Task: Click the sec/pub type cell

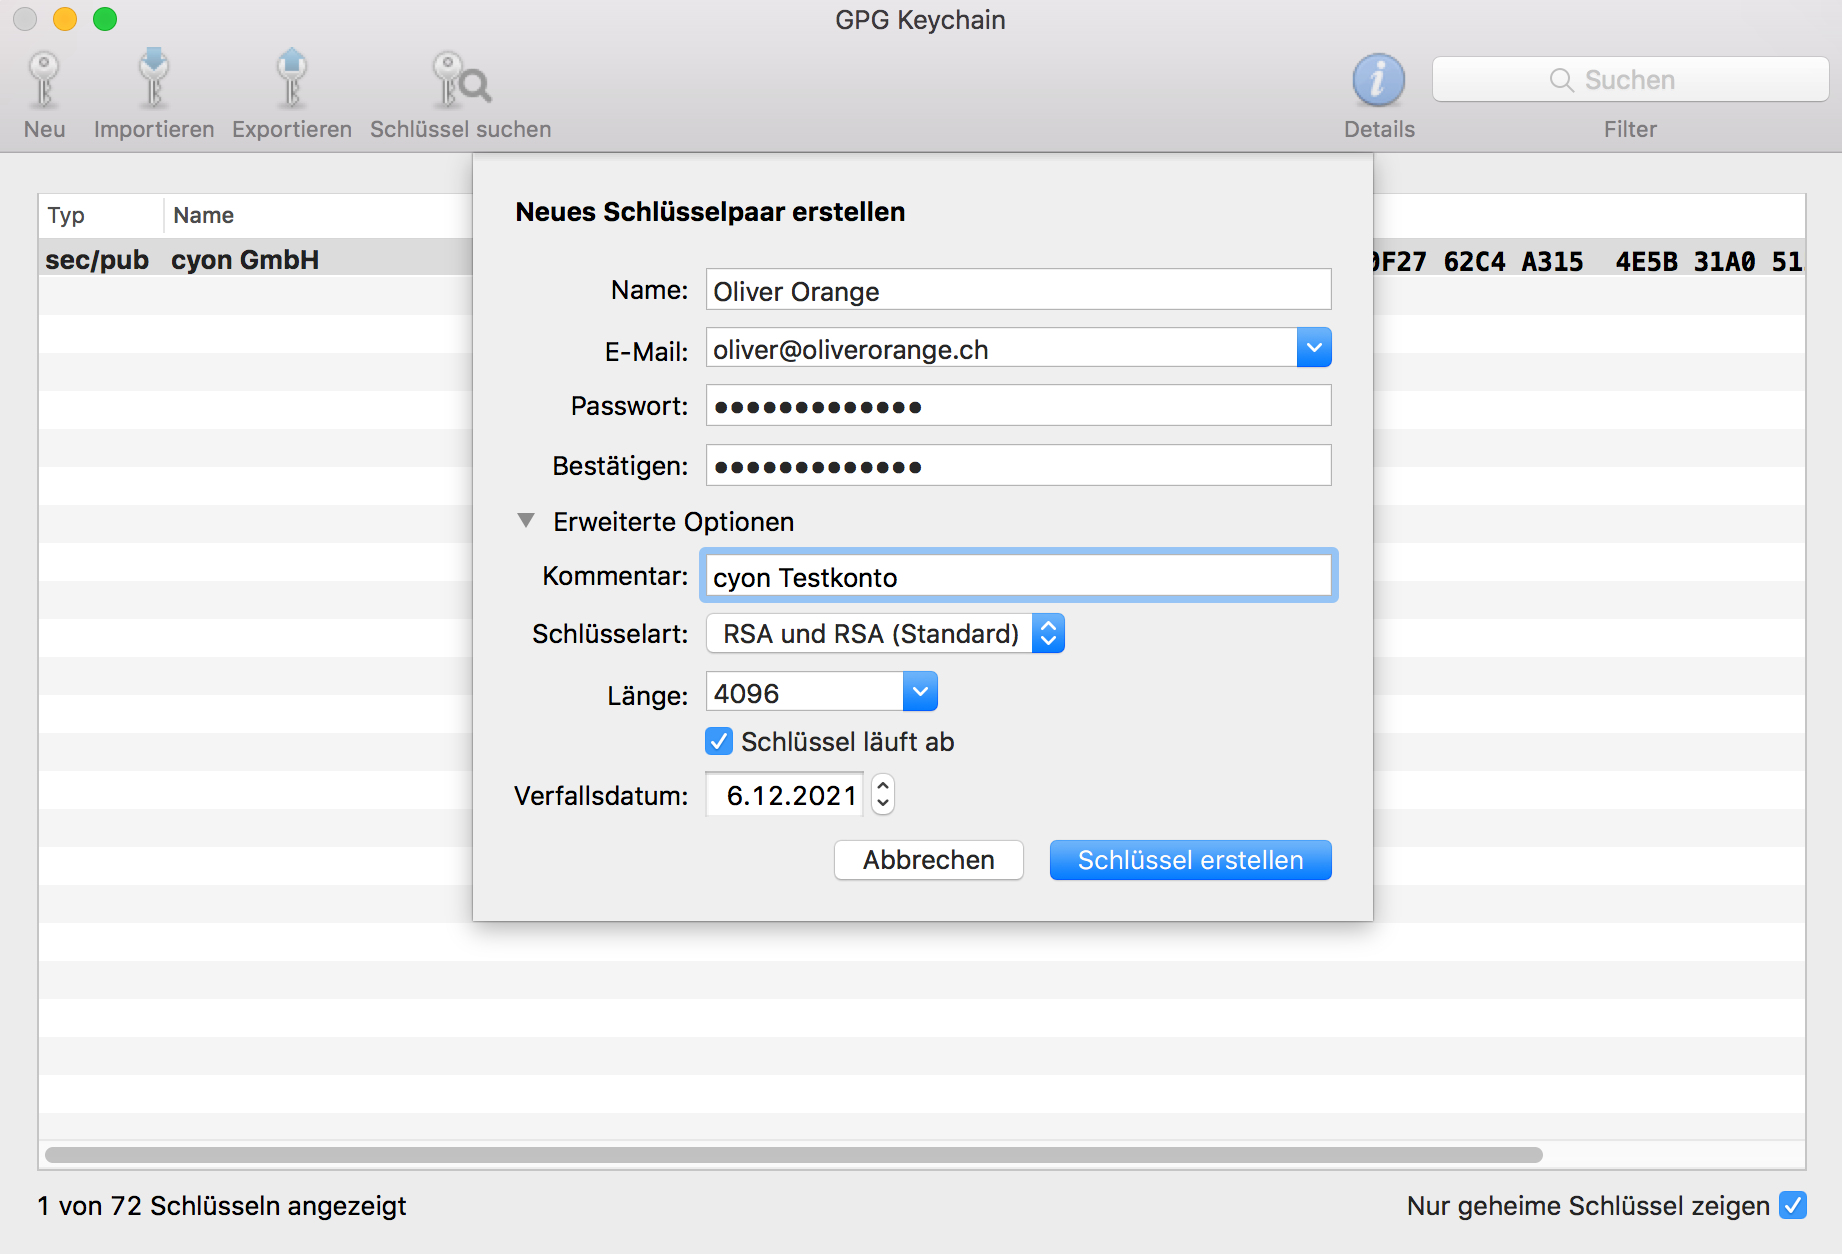Action: 97,260
